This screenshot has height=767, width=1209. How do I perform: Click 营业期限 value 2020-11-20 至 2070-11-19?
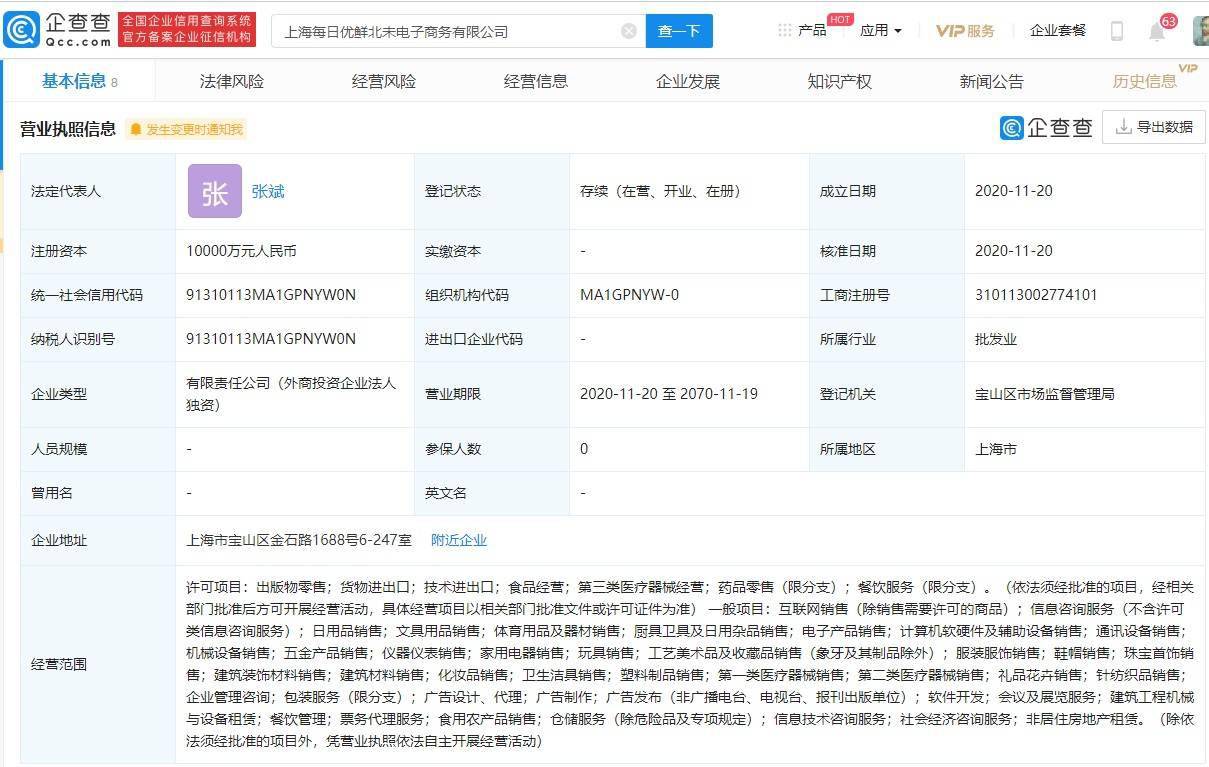(669, 394)
